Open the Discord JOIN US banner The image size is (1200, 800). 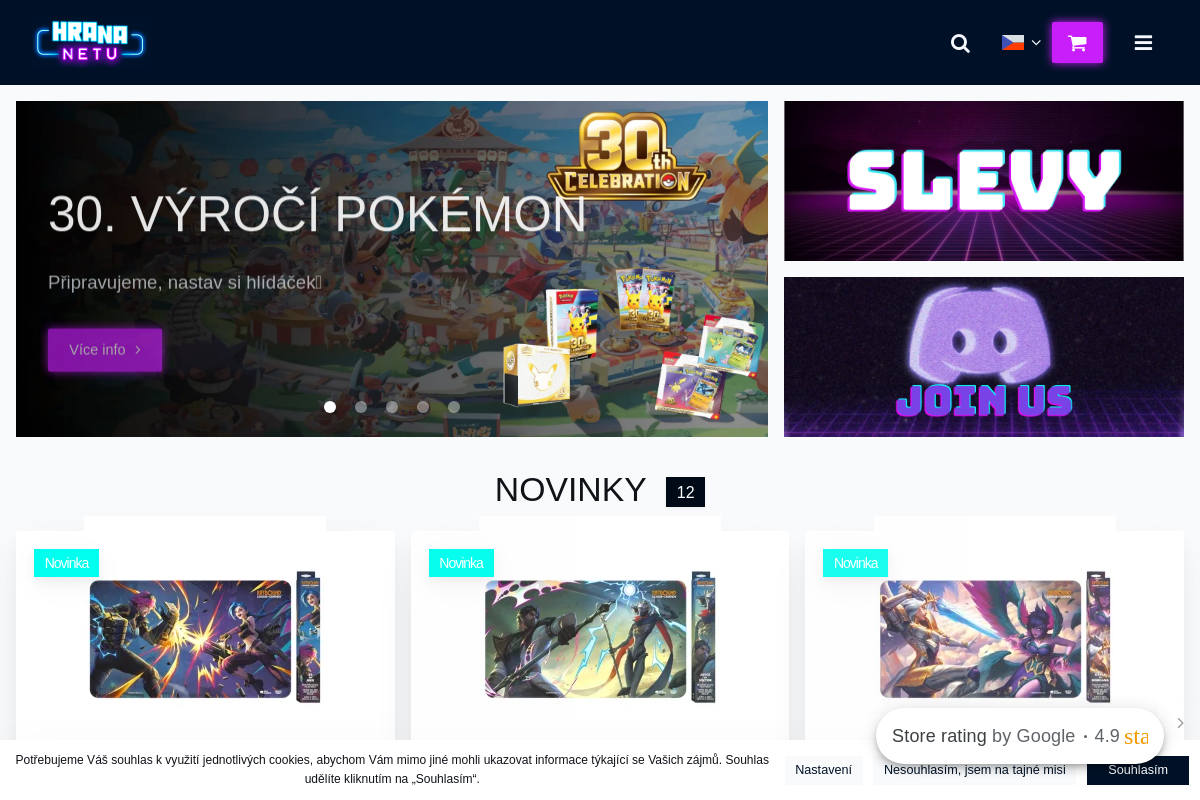point(984,357)
